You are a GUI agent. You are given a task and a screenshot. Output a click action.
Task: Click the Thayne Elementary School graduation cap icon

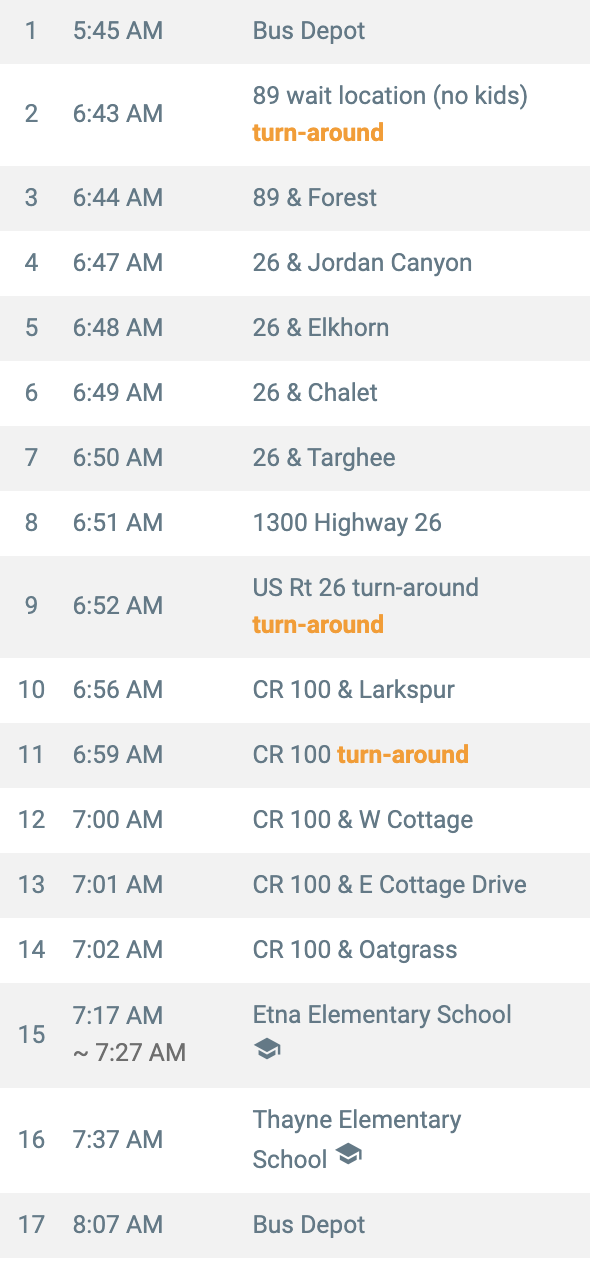coord(348,1155)
